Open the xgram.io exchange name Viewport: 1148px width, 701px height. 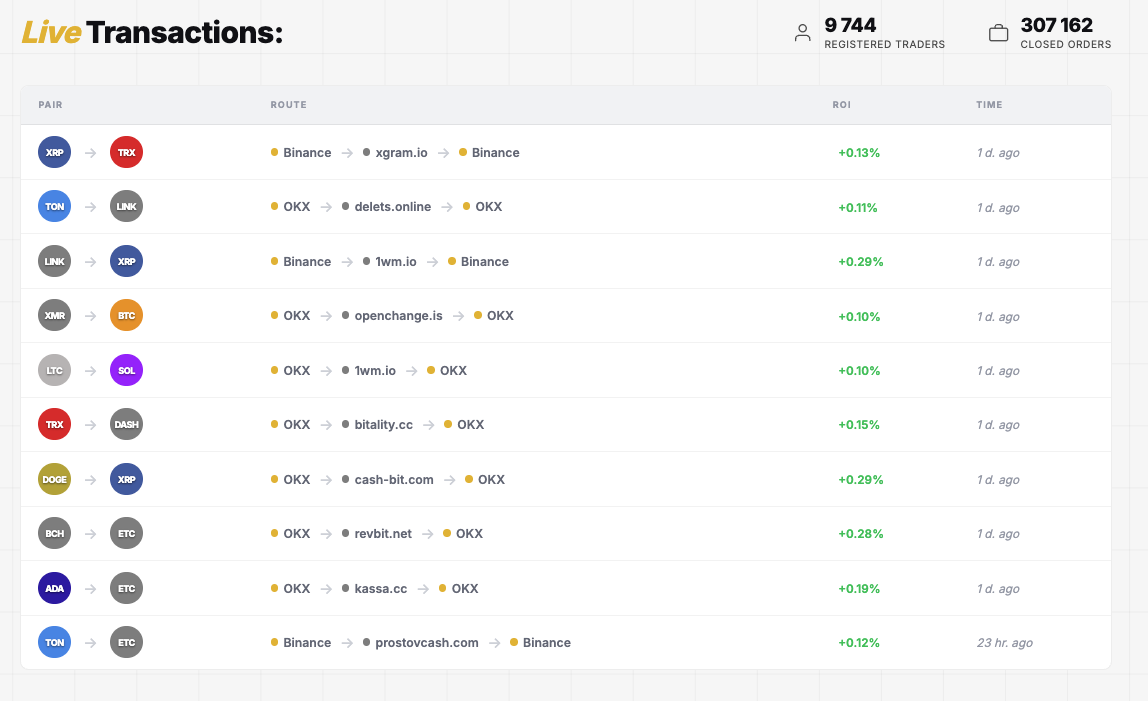pyautogui.click(x=401, y=152)
